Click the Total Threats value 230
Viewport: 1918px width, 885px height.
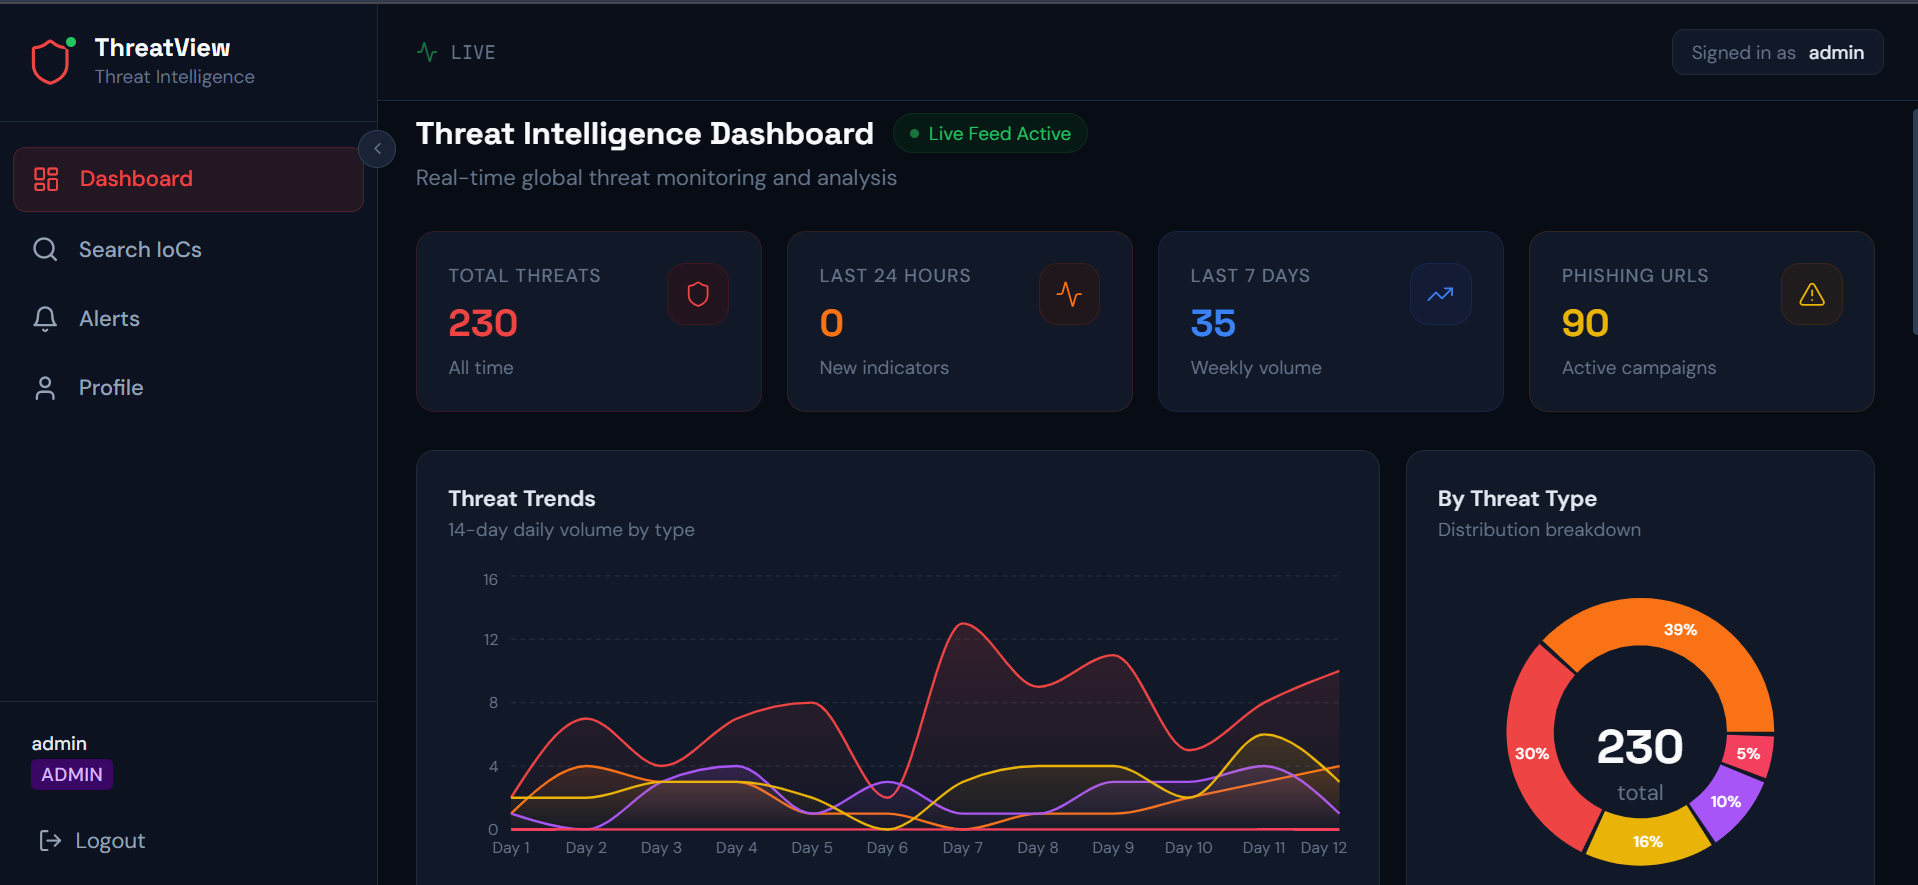coord(483,323)
